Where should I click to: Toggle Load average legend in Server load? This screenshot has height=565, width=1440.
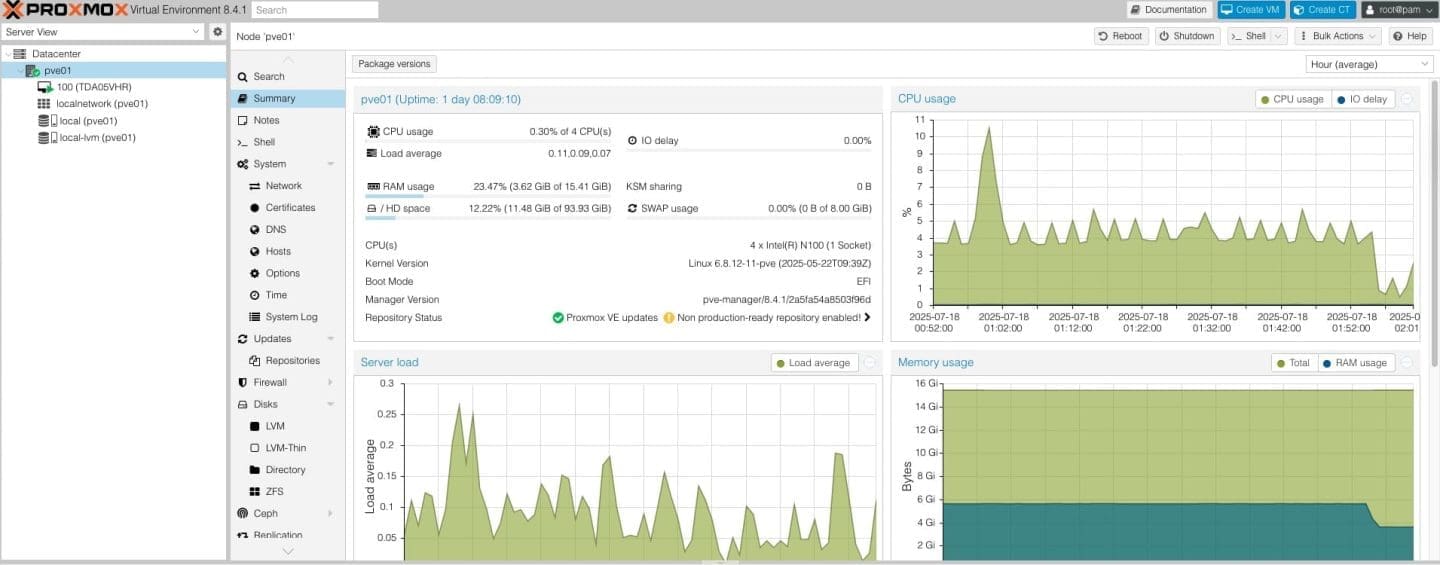(x=812, y=363)
